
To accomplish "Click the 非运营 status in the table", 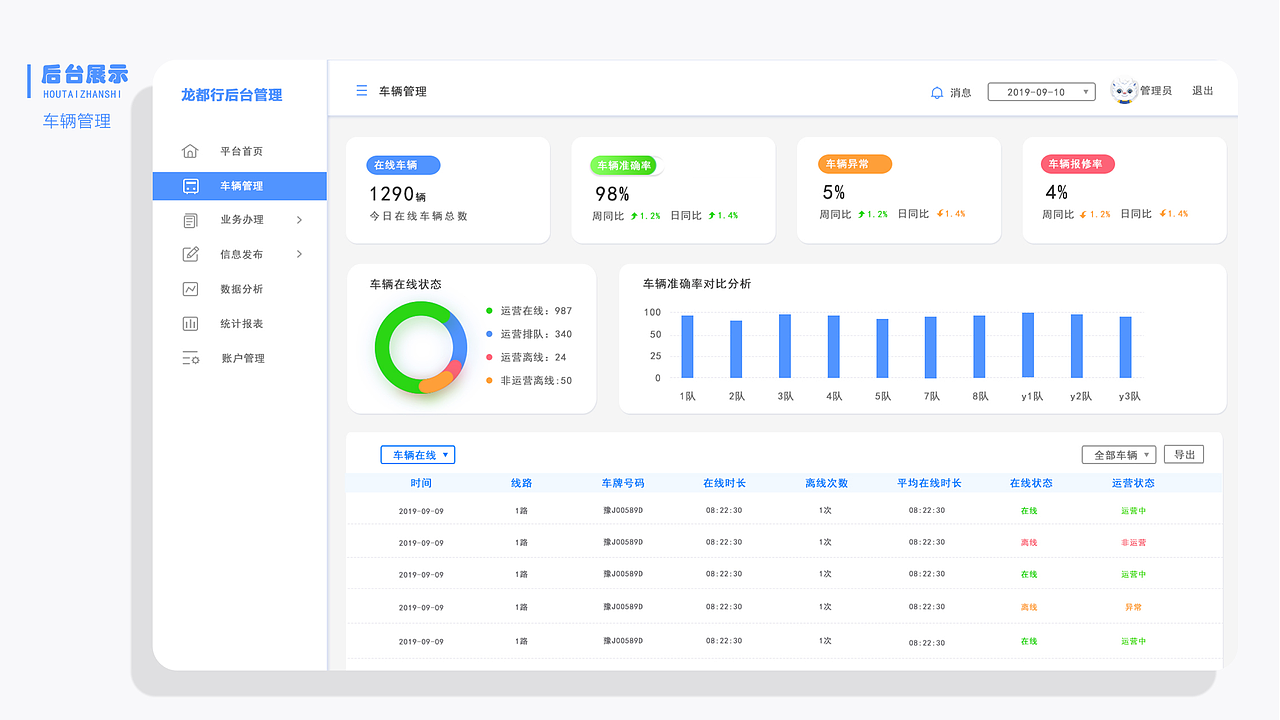I will (x=1133, y=543).
